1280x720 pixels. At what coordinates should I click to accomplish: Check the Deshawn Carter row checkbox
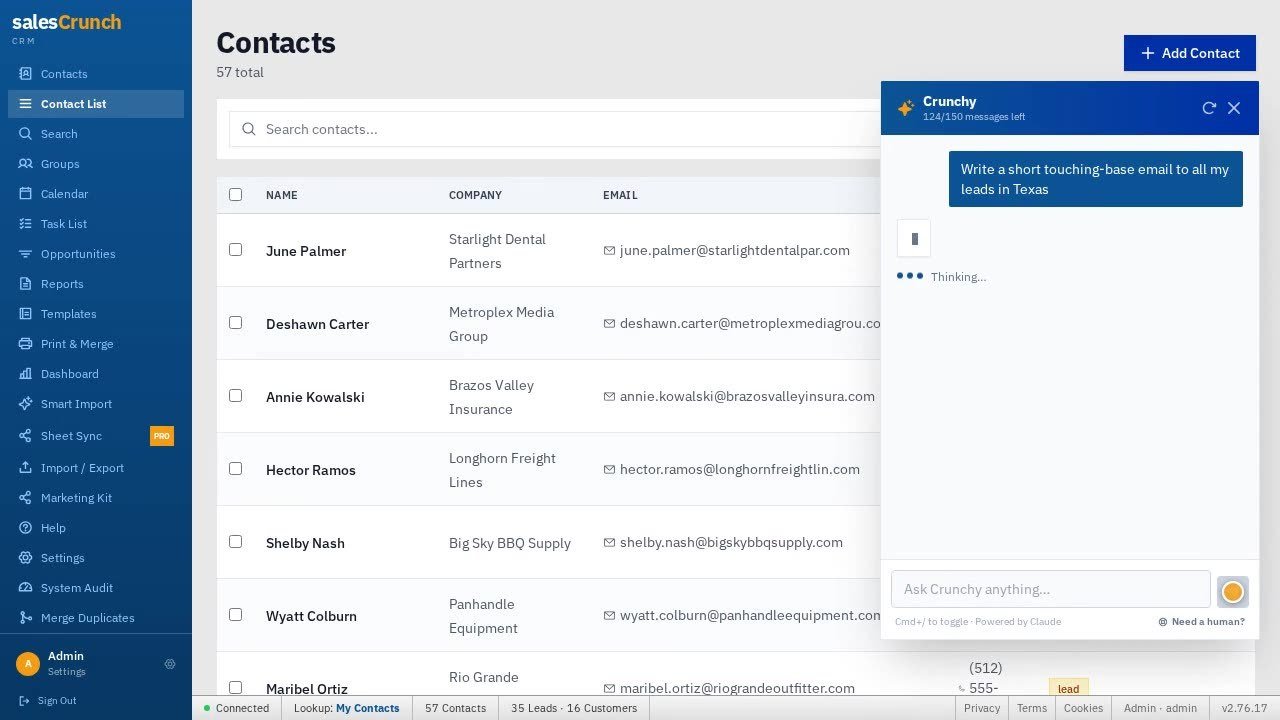235,323
